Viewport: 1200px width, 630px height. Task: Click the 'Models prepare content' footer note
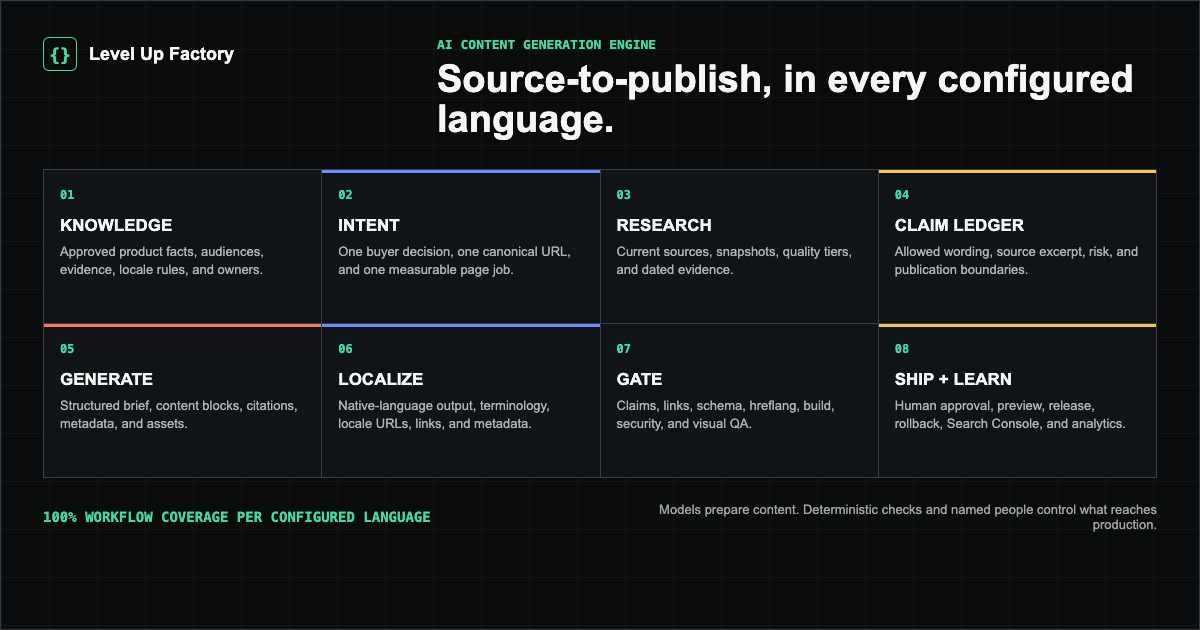point(908,517)
